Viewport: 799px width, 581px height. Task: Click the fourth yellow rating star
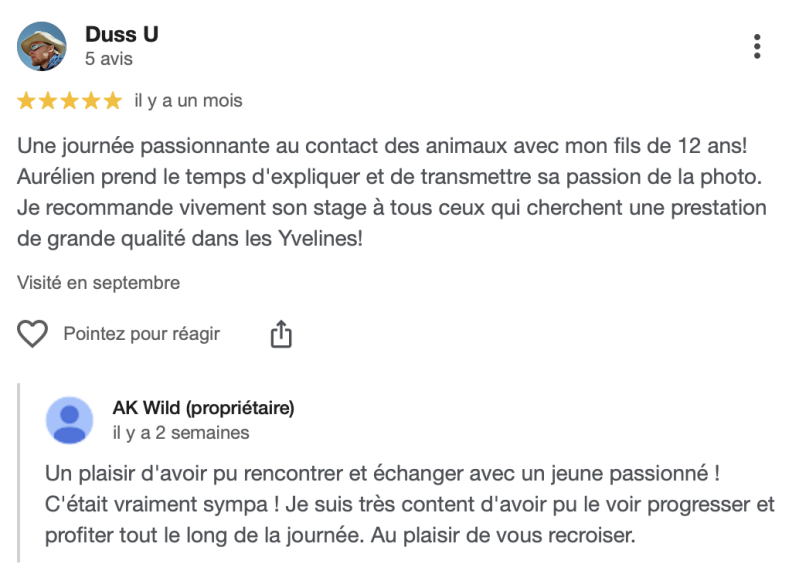91,101
